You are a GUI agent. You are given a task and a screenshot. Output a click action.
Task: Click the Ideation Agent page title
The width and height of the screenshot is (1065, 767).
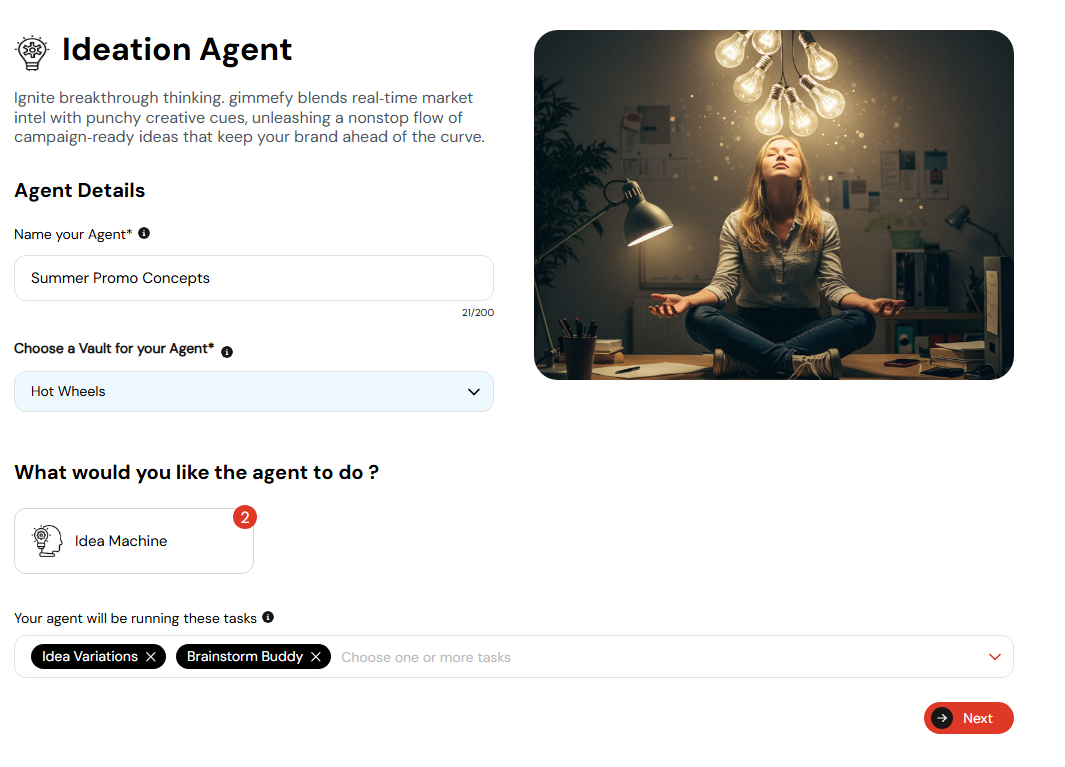pyautogui.click(x=177, y=50)
